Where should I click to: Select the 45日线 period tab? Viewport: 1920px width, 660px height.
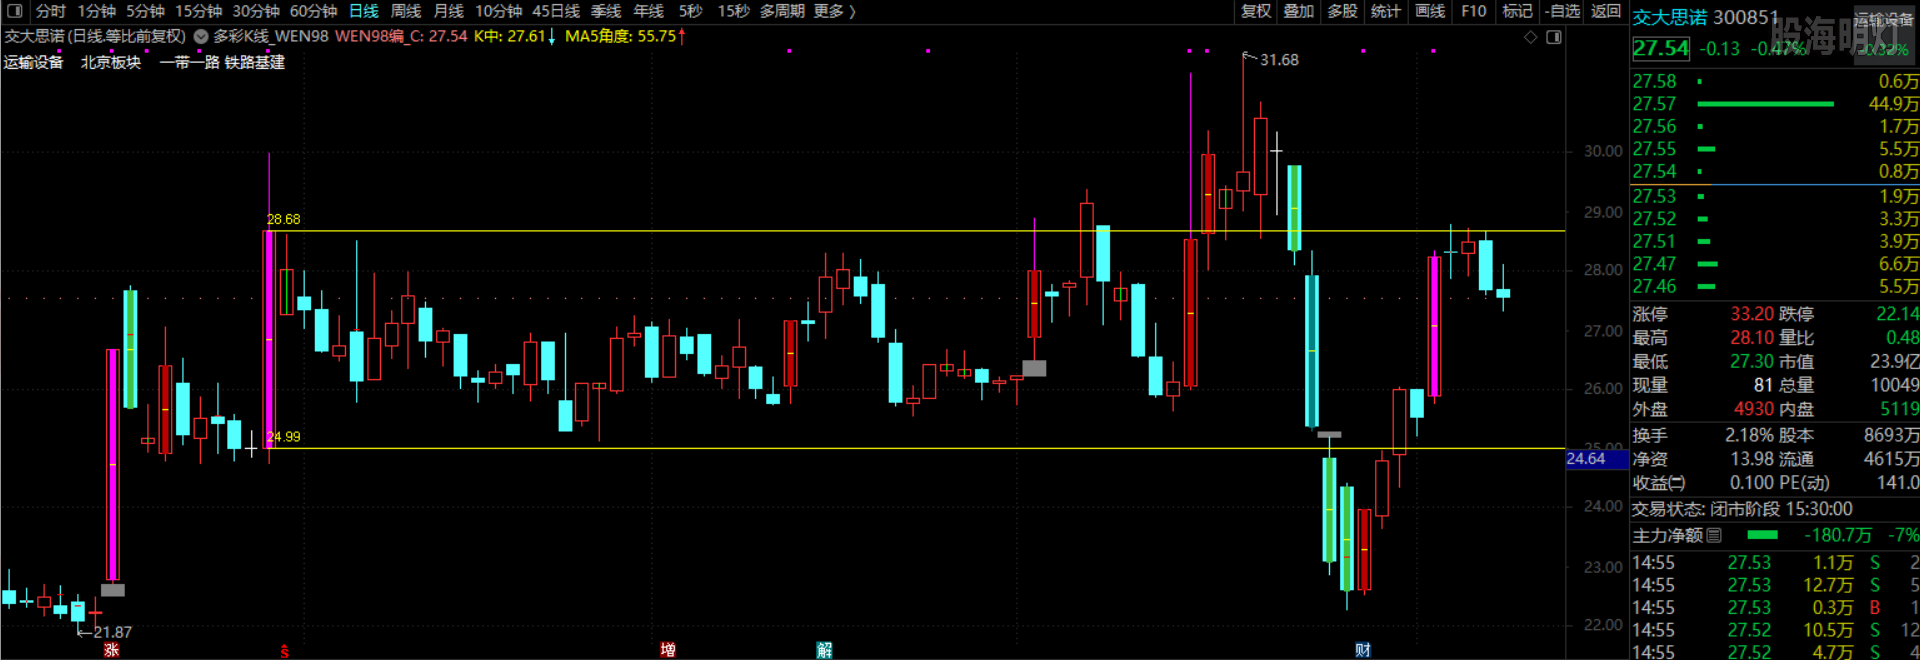click(x=556, y=11)
